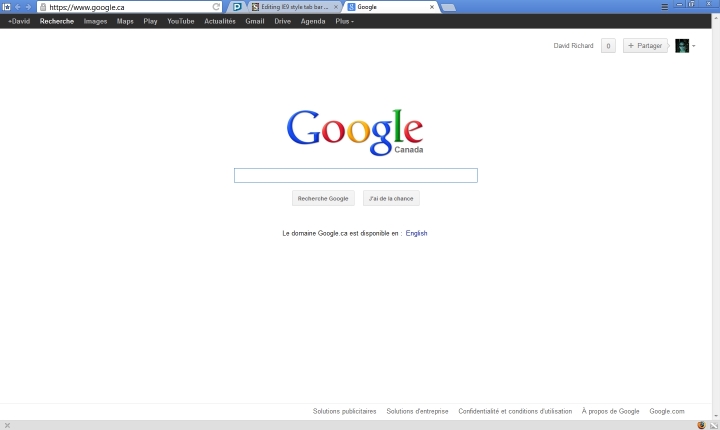This screenshot has width=720, height=430.
Task: Minimize the browser window
Action: pyautogui.click(x=680, y=4)
